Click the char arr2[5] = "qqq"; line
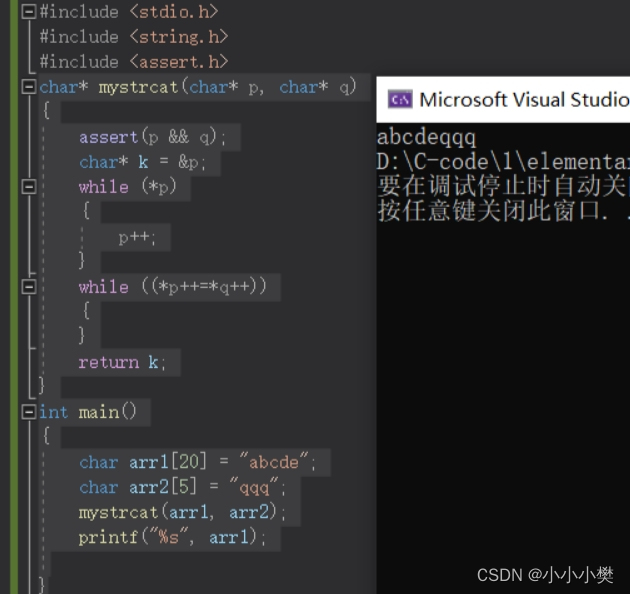630x594 pixels. [x=183, y=487]
